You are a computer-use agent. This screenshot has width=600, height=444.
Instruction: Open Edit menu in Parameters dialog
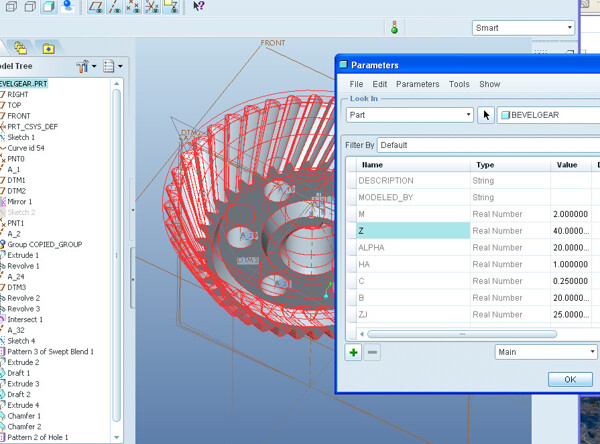pyautogui.click(x=380, y=84)
